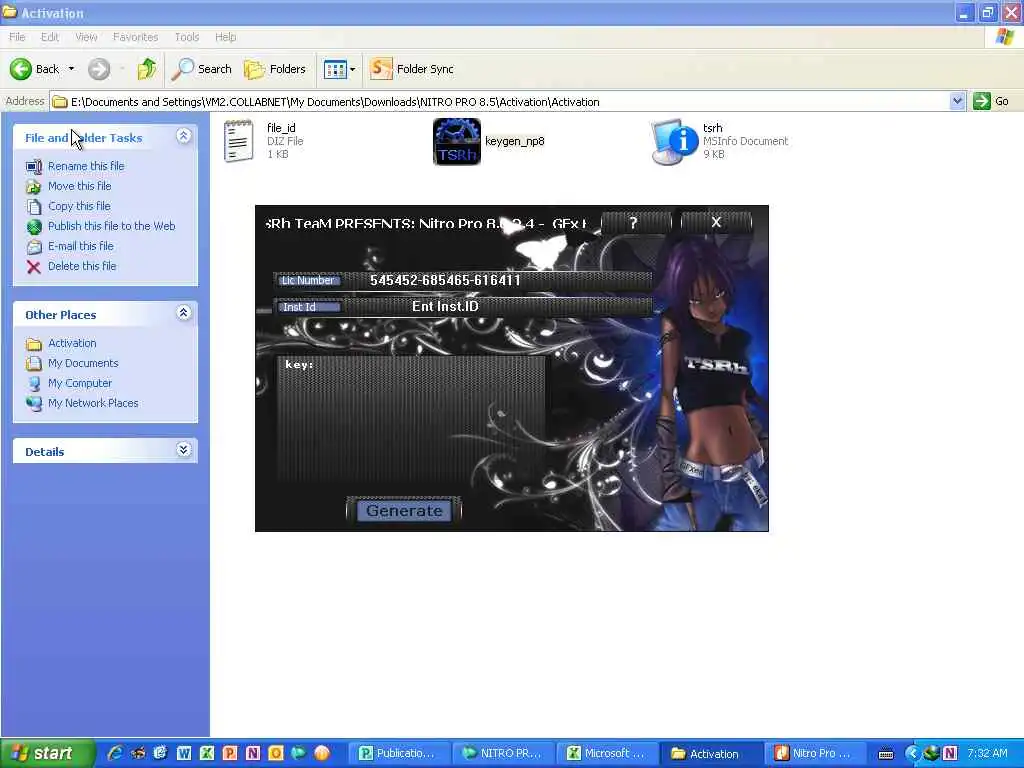Open the Favorites menu

(135, 37)
